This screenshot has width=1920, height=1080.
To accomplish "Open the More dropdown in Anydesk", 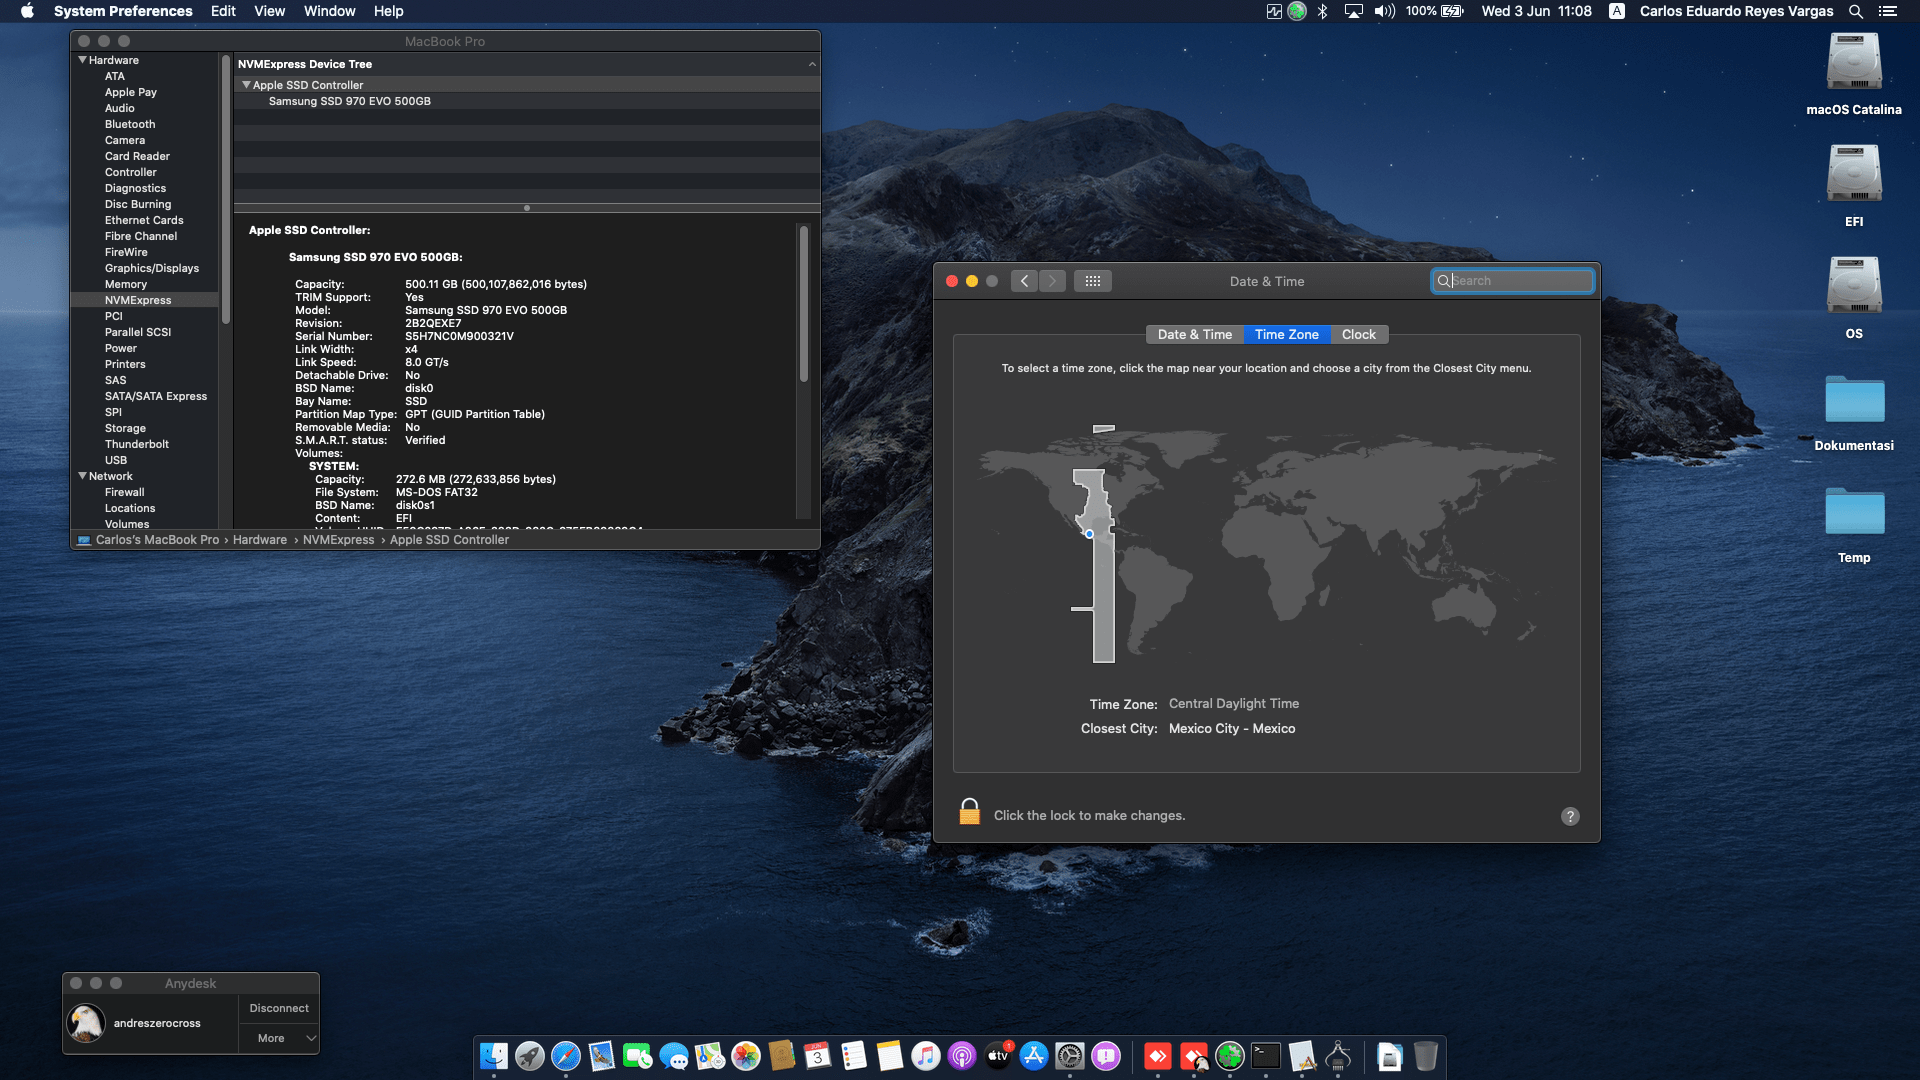I will pos(278,1038).
